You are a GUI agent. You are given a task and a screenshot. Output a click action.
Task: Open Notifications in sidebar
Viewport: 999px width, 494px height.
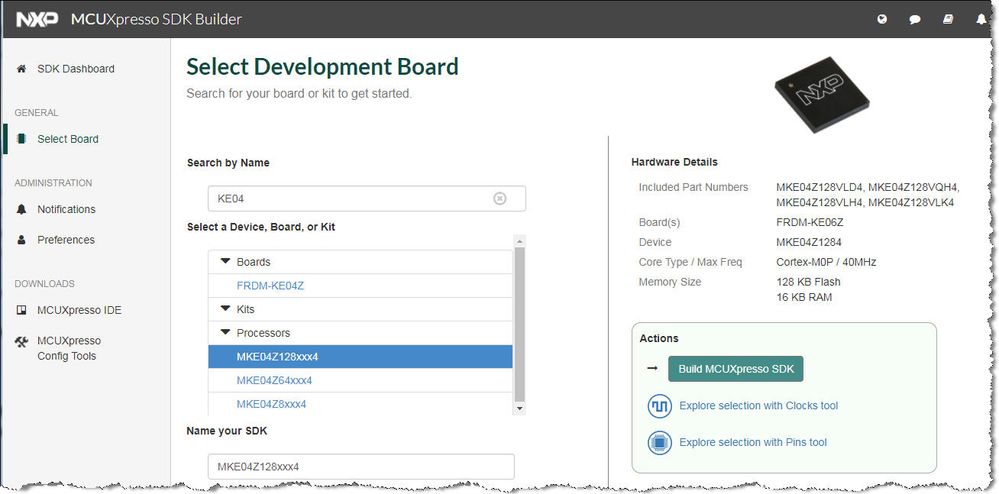pyautogui.click(x=66, y=209)
